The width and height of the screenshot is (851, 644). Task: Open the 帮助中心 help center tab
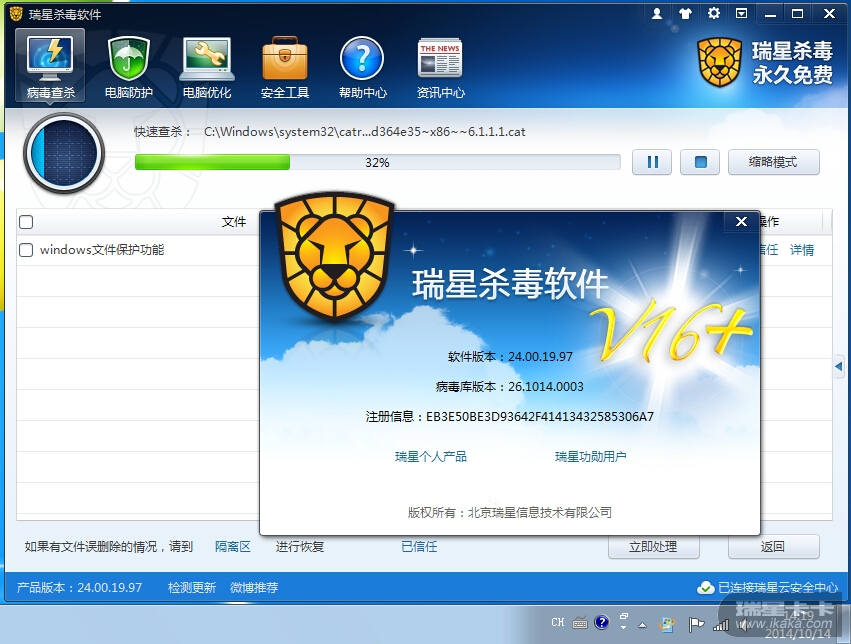coord(363,67)
